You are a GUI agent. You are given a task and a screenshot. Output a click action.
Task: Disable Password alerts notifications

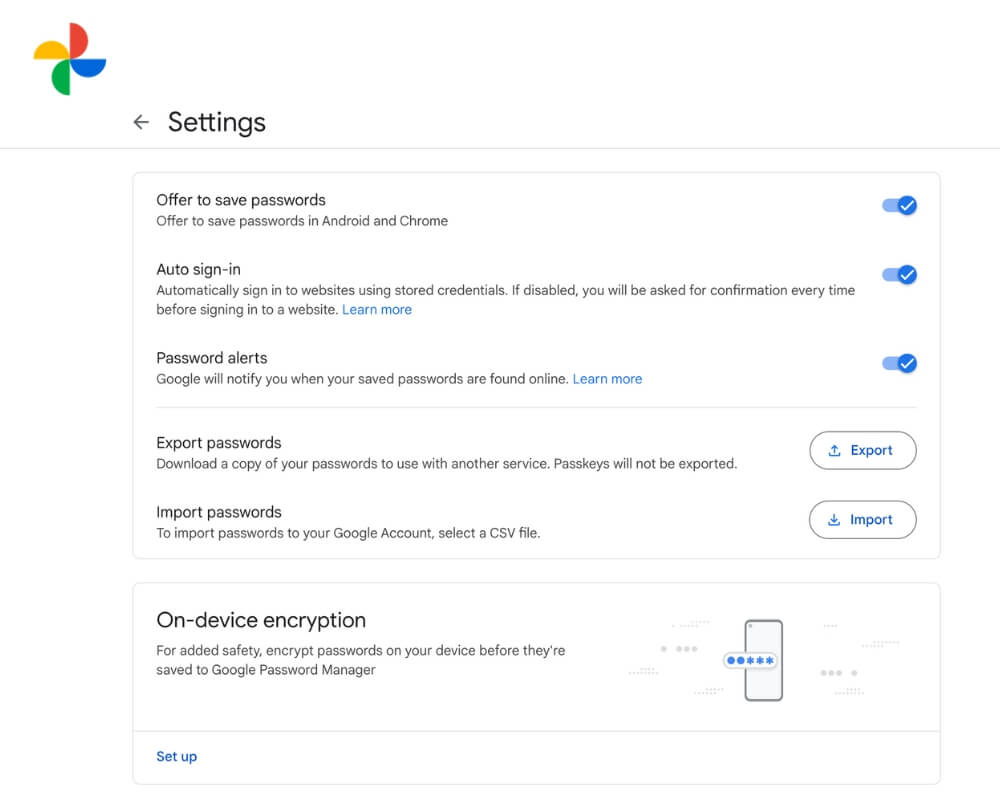click(x=898, y=364)
